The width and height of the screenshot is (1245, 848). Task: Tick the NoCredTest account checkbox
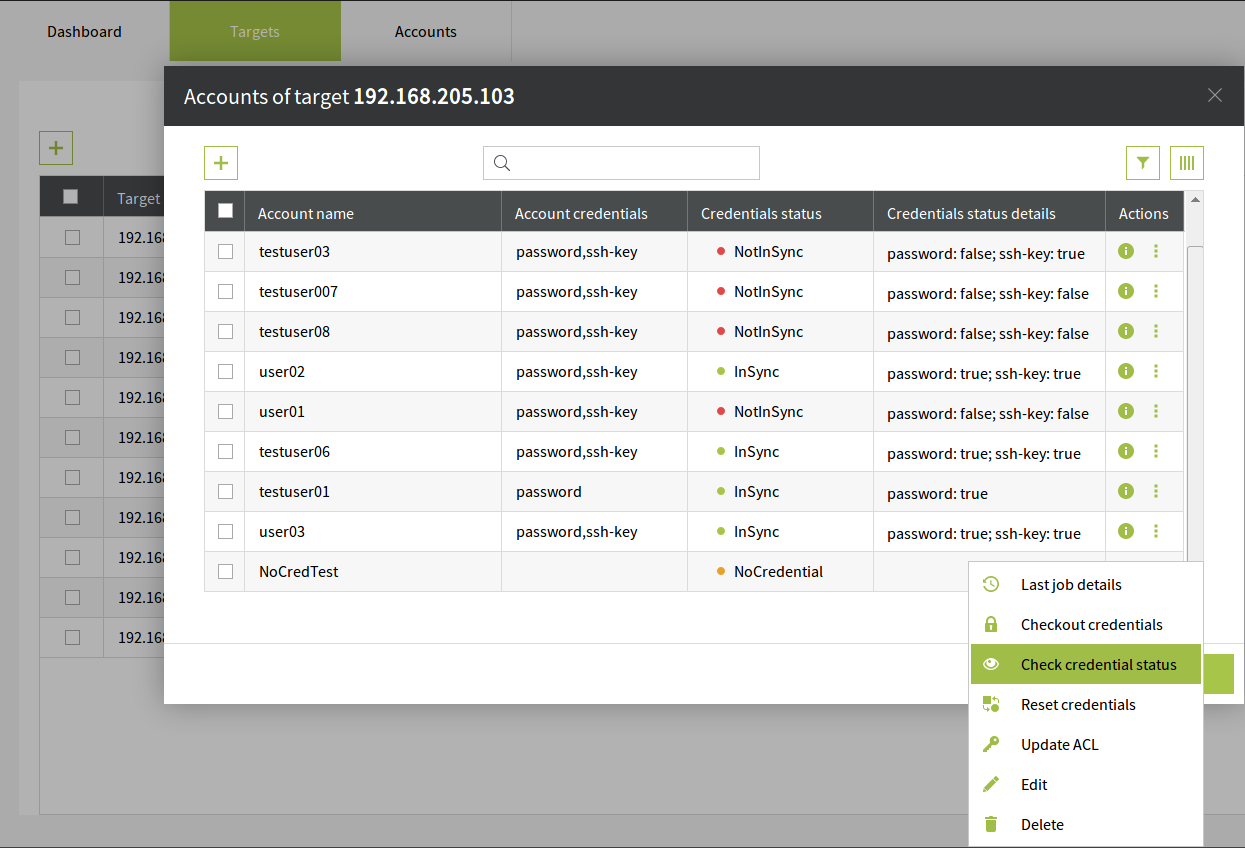[x=225, y=572]
